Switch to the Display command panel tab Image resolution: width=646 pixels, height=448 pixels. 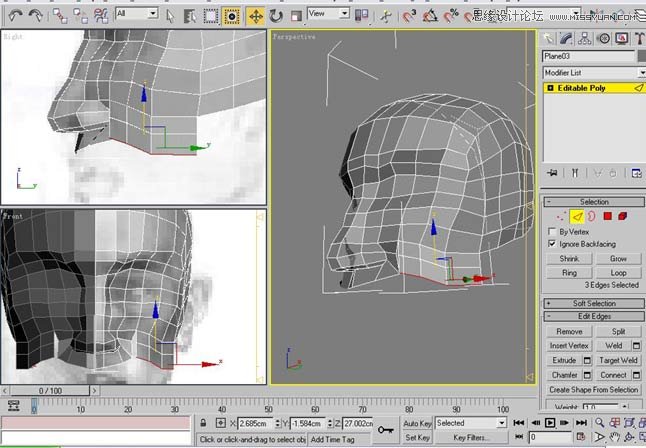pos(622,38)
